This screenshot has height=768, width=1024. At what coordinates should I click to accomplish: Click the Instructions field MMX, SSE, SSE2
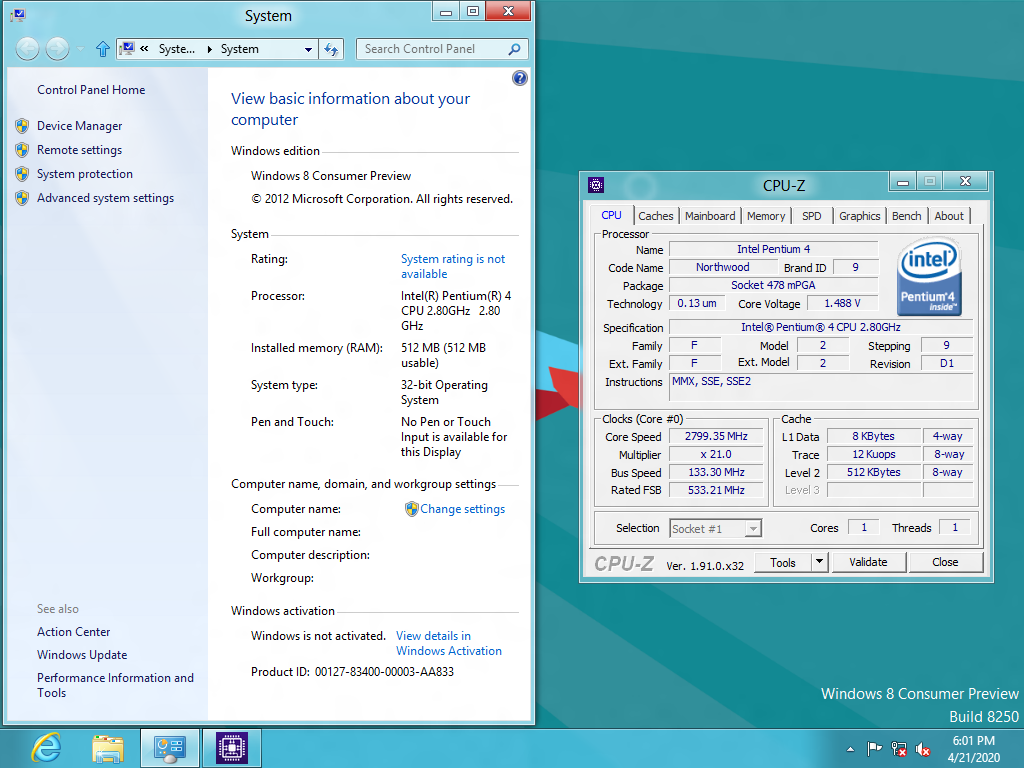tap(822, 387)
